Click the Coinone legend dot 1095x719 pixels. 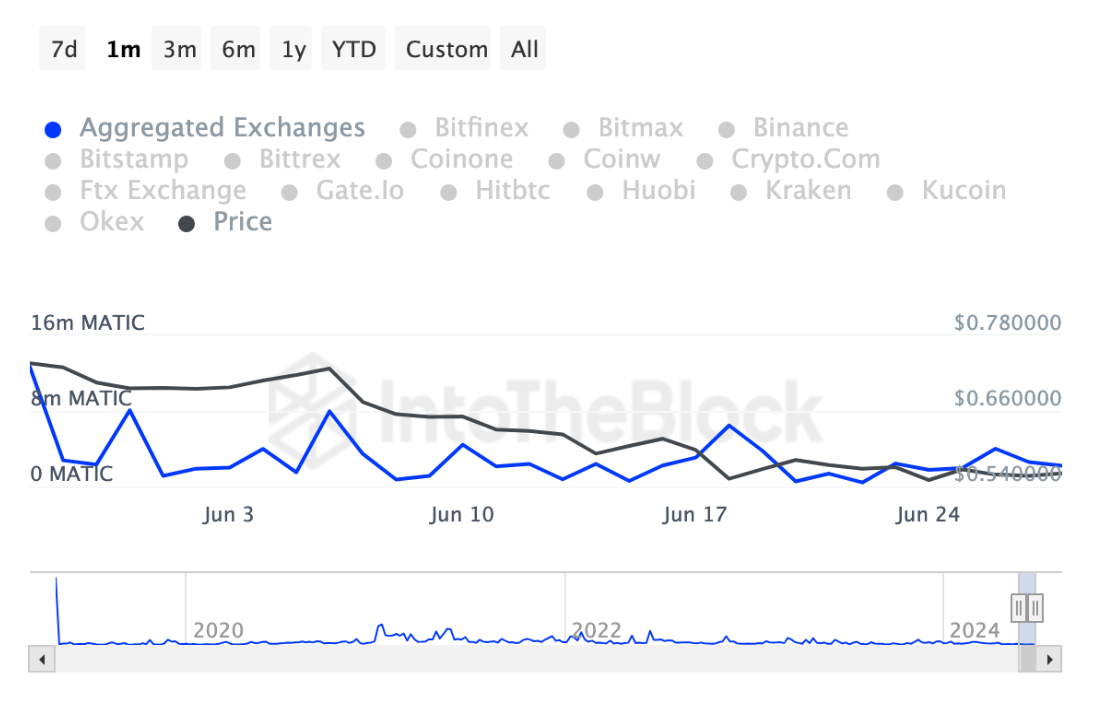coord(385,161)
